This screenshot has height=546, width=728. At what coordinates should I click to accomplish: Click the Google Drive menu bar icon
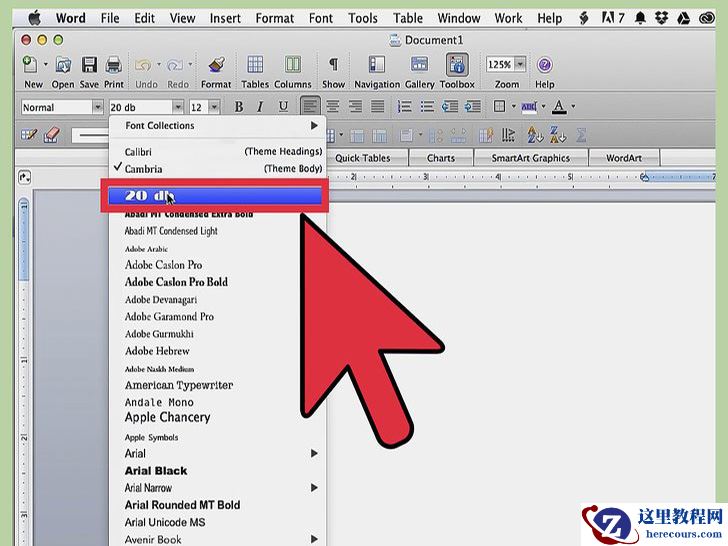click(x=683, y=18)
